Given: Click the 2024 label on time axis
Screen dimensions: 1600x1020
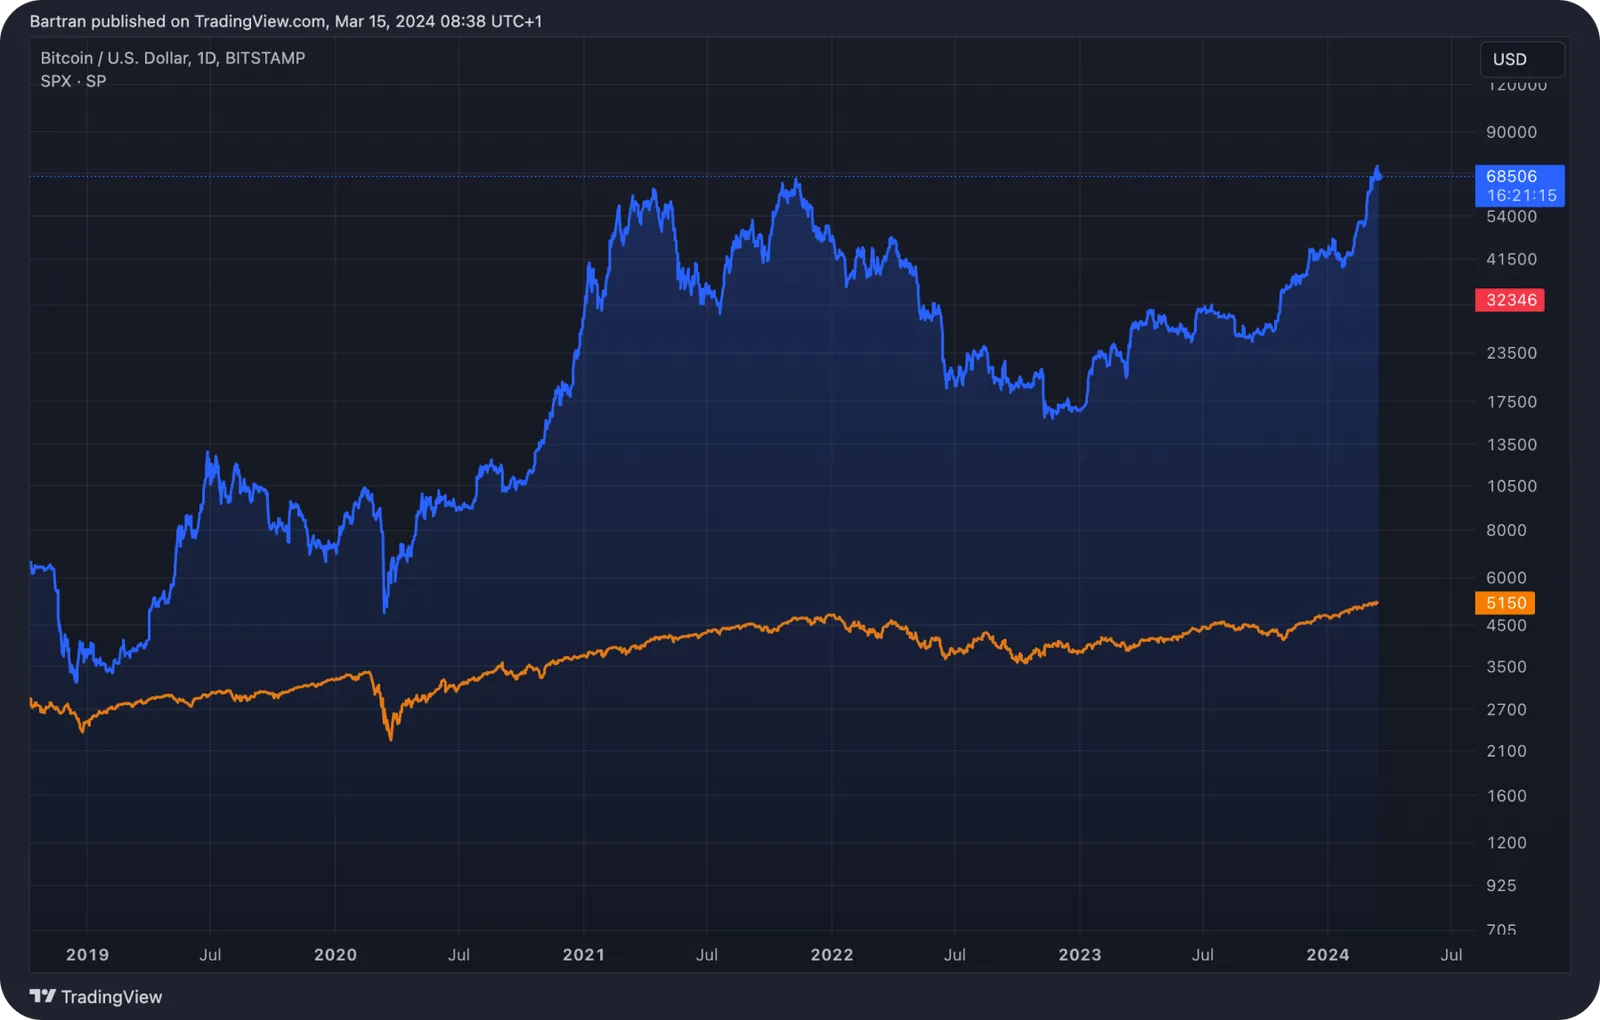Looking at the screenshot, I should 1328,955.
